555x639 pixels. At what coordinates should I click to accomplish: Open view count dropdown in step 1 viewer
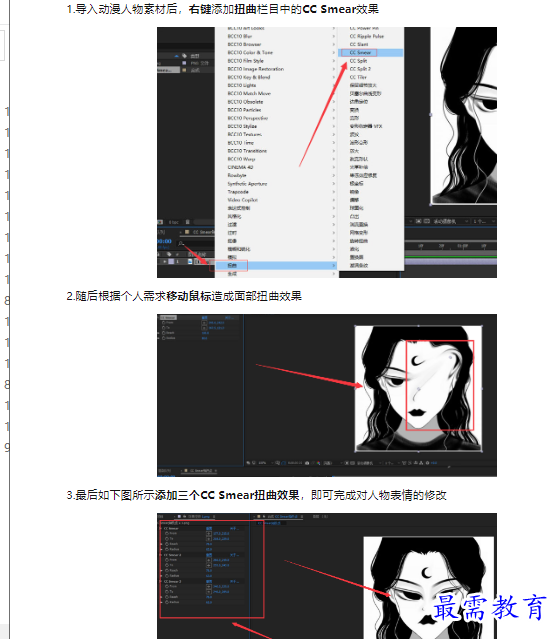[484, 221]
